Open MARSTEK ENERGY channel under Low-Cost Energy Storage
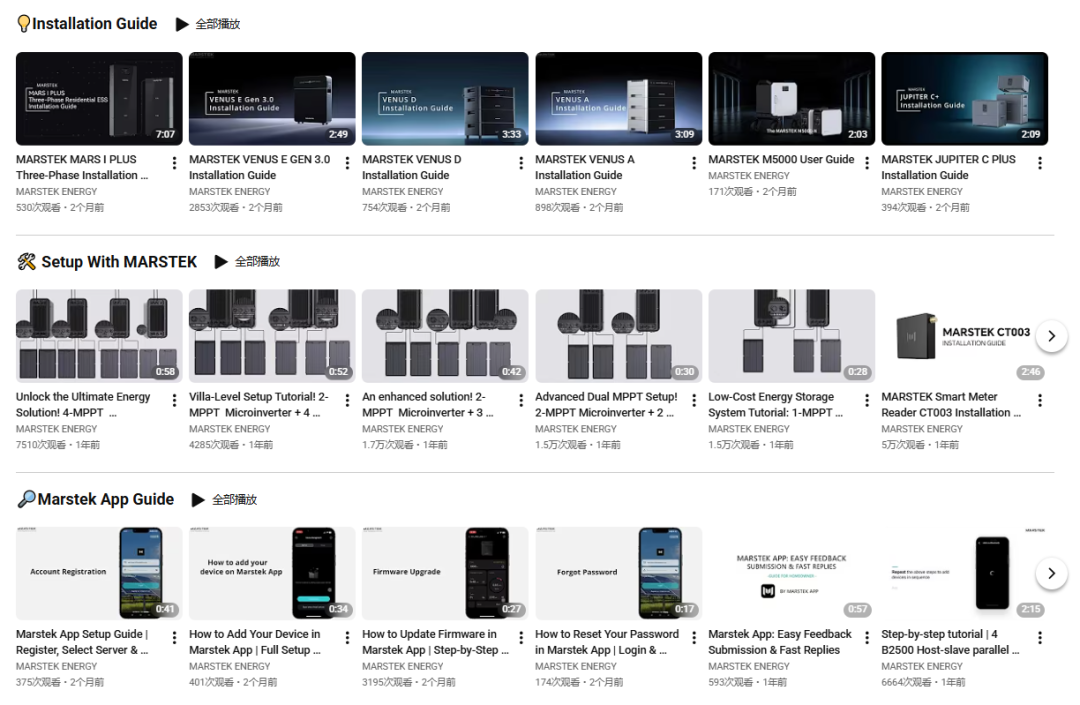1080x705 pixels. (x=749, y=428)
